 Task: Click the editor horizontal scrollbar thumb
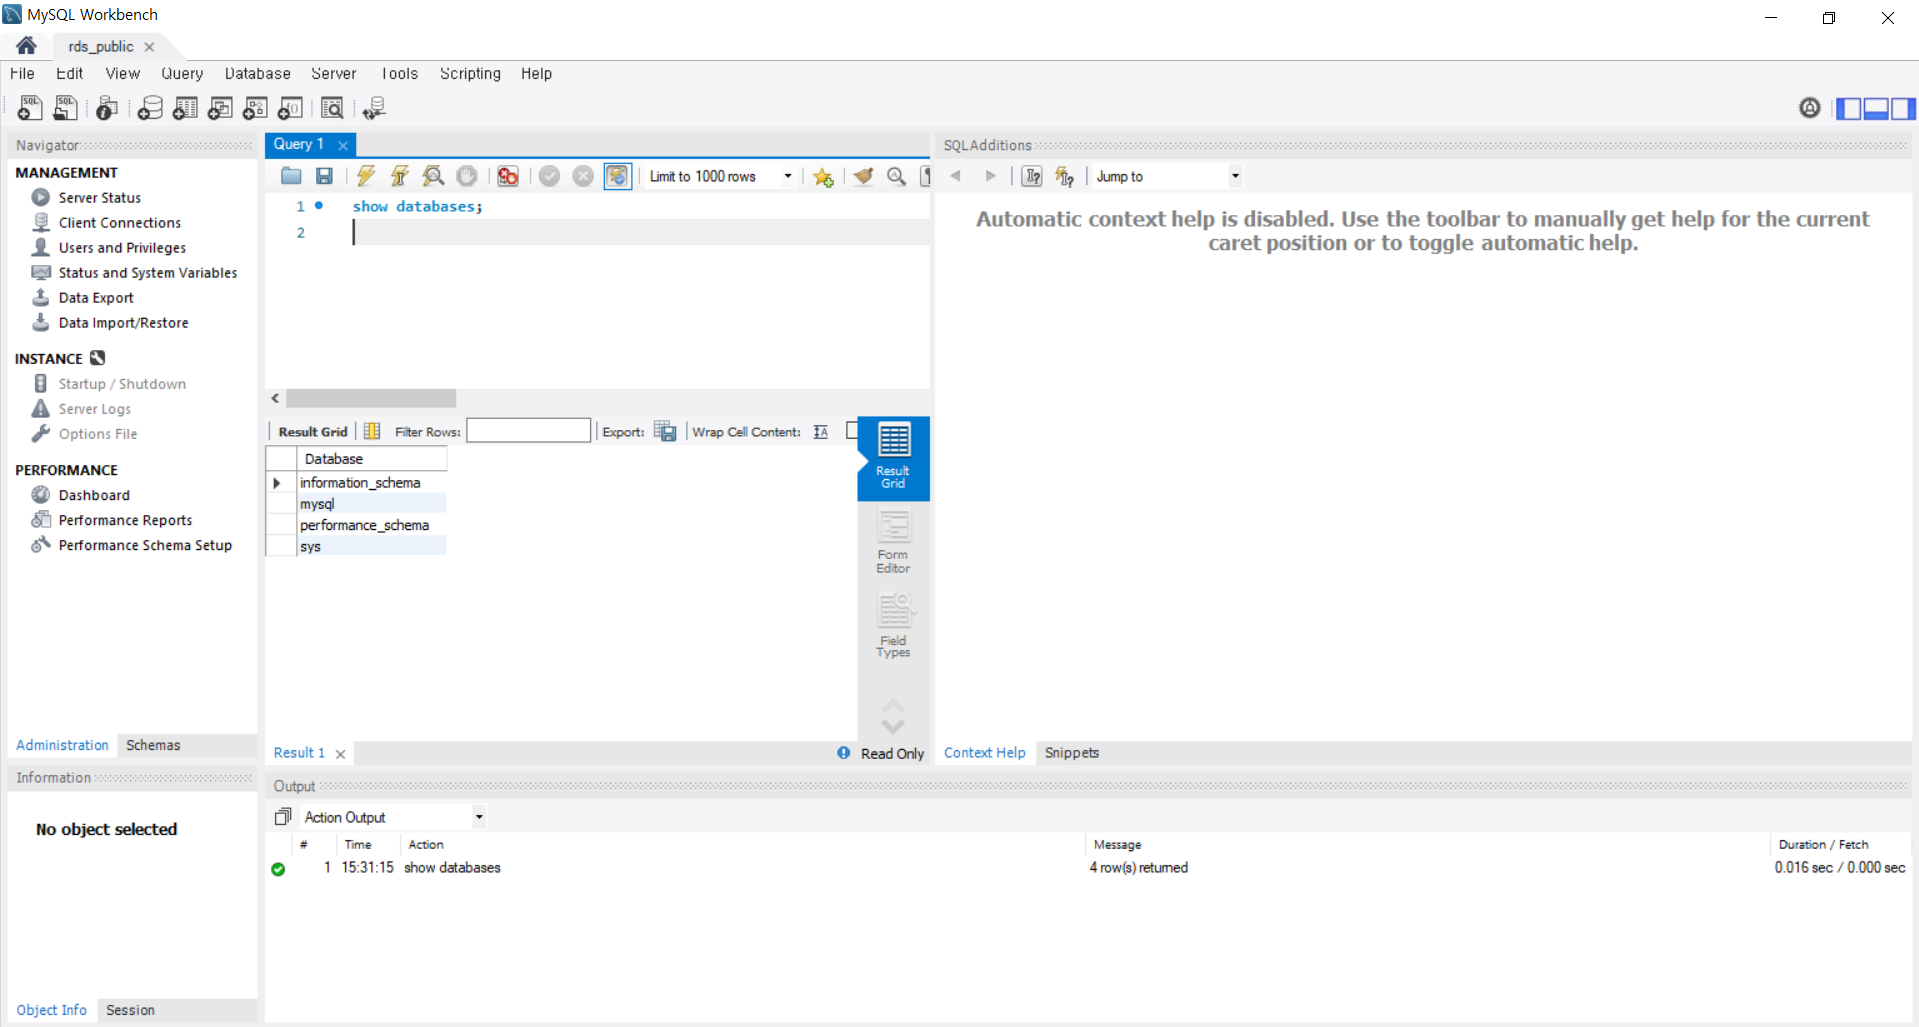tap(371, 398)
